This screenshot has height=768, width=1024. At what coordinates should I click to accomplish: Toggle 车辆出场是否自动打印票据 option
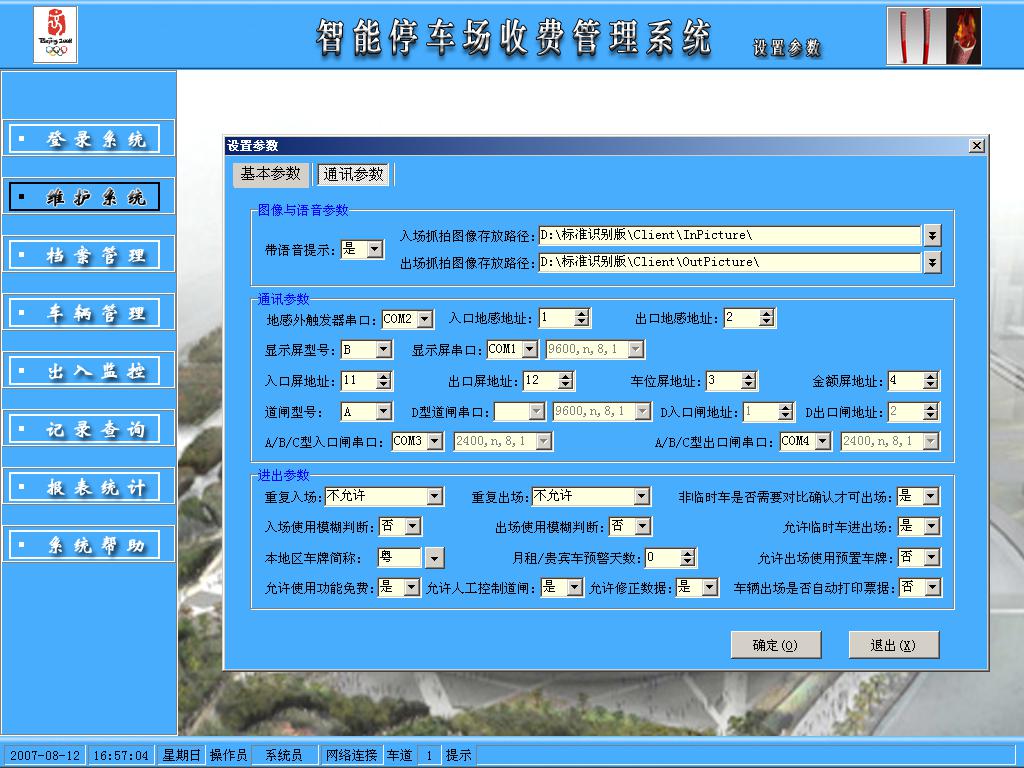(932, 587)
